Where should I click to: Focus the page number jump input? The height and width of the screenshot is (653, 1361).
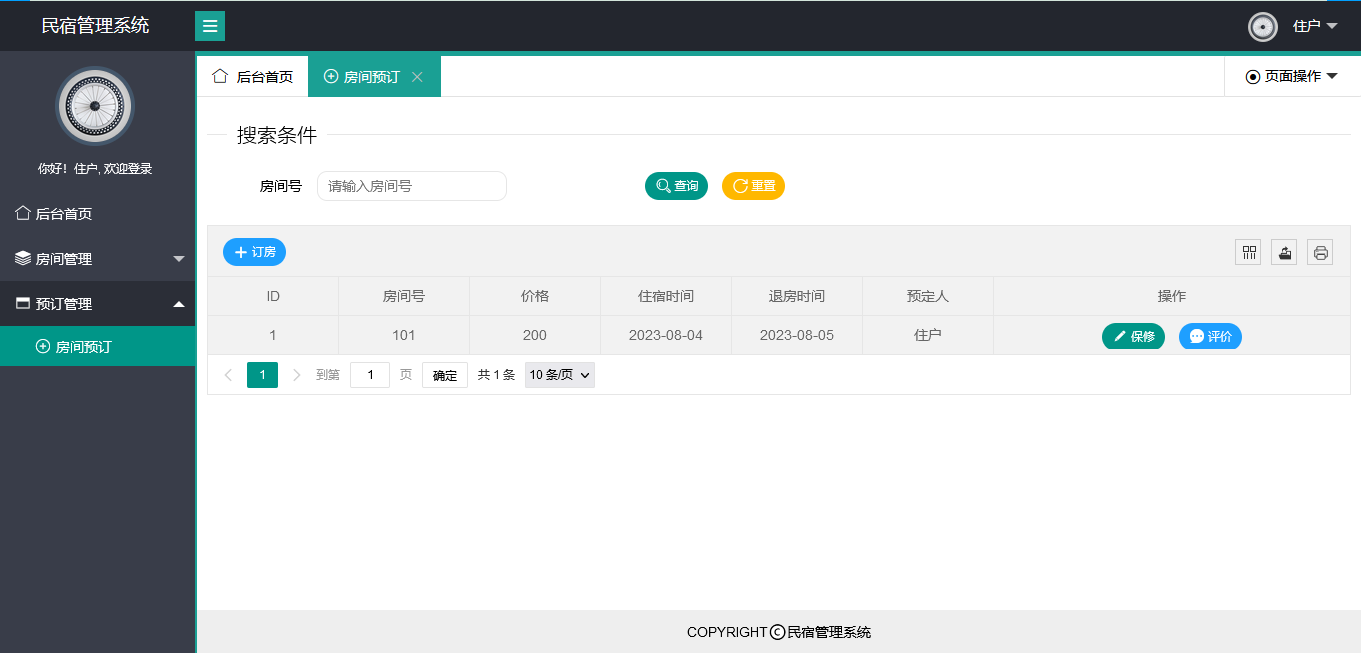370,375
